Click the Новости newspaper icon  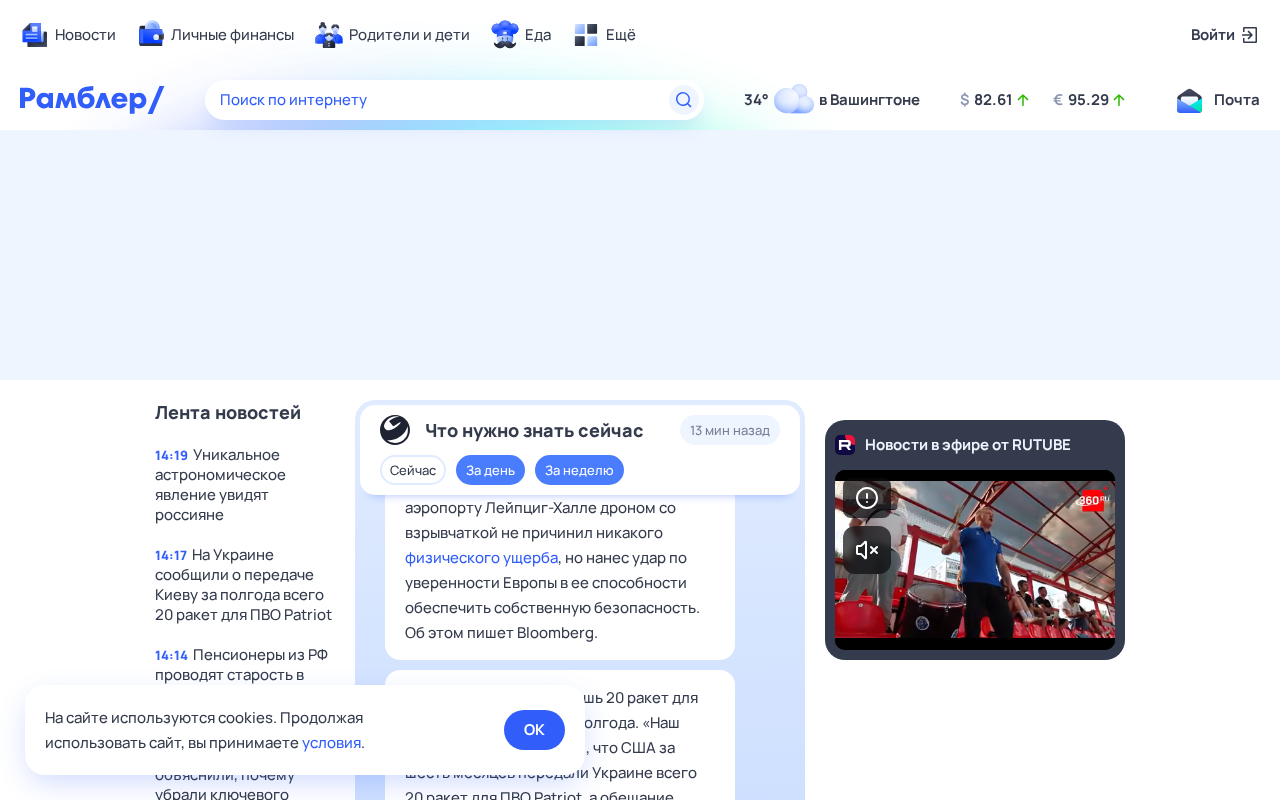point(35,34)
